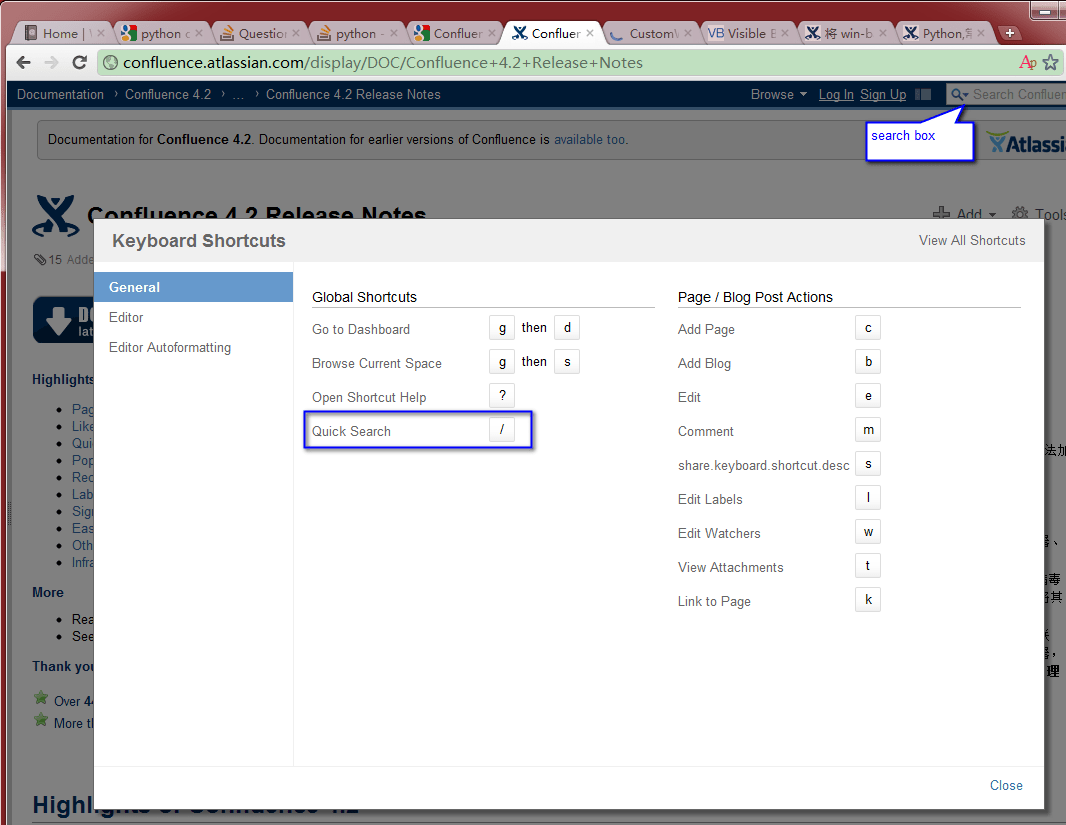1066x825 pixels.
Task: Click the 'w' key badge
Action: [x=867, y=531]
